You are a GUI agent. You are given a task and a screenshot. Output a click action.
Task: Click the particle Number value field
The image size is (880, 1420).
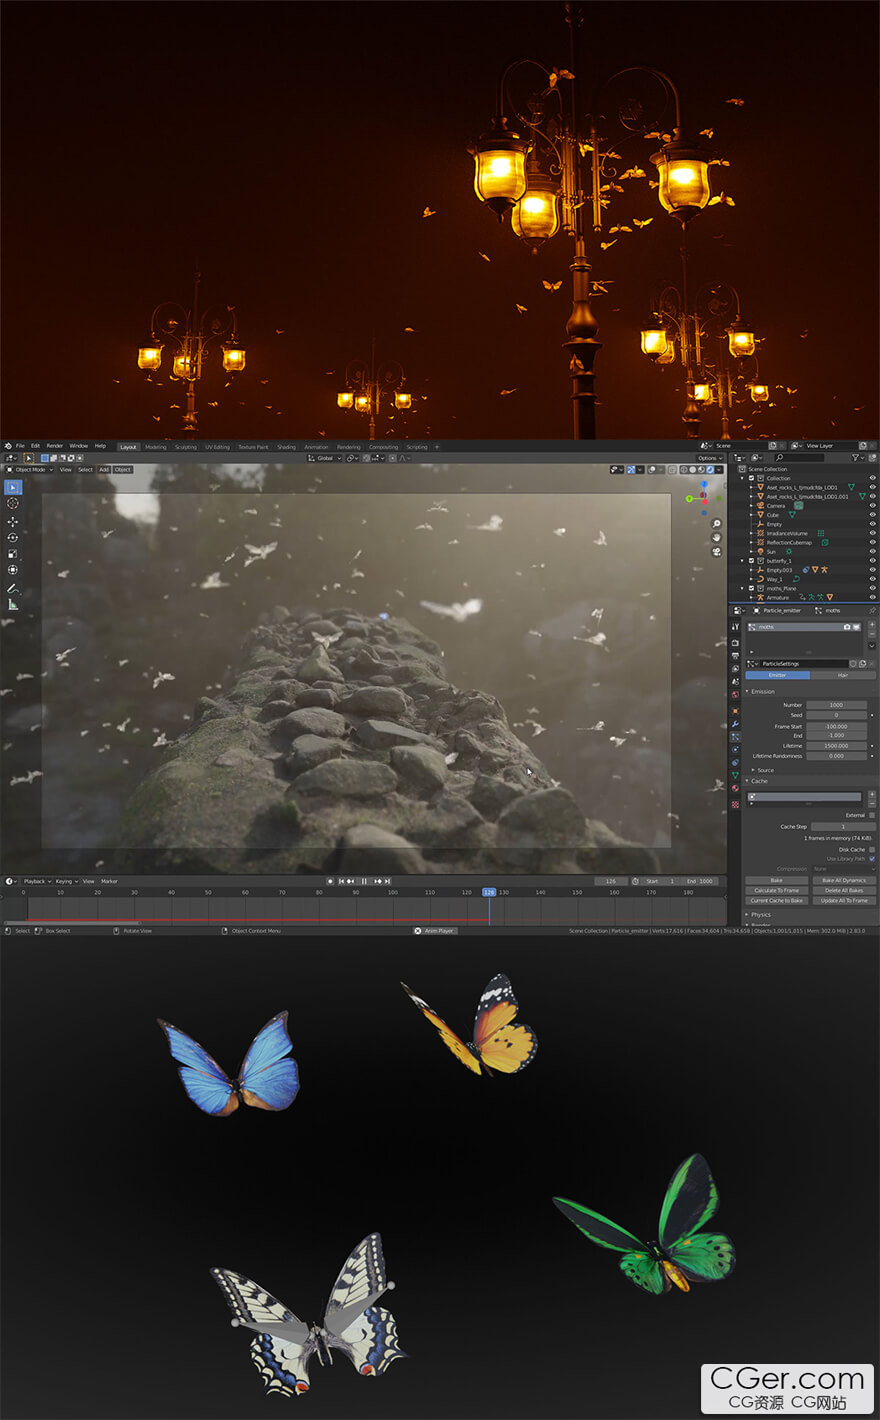click(836, 705)
